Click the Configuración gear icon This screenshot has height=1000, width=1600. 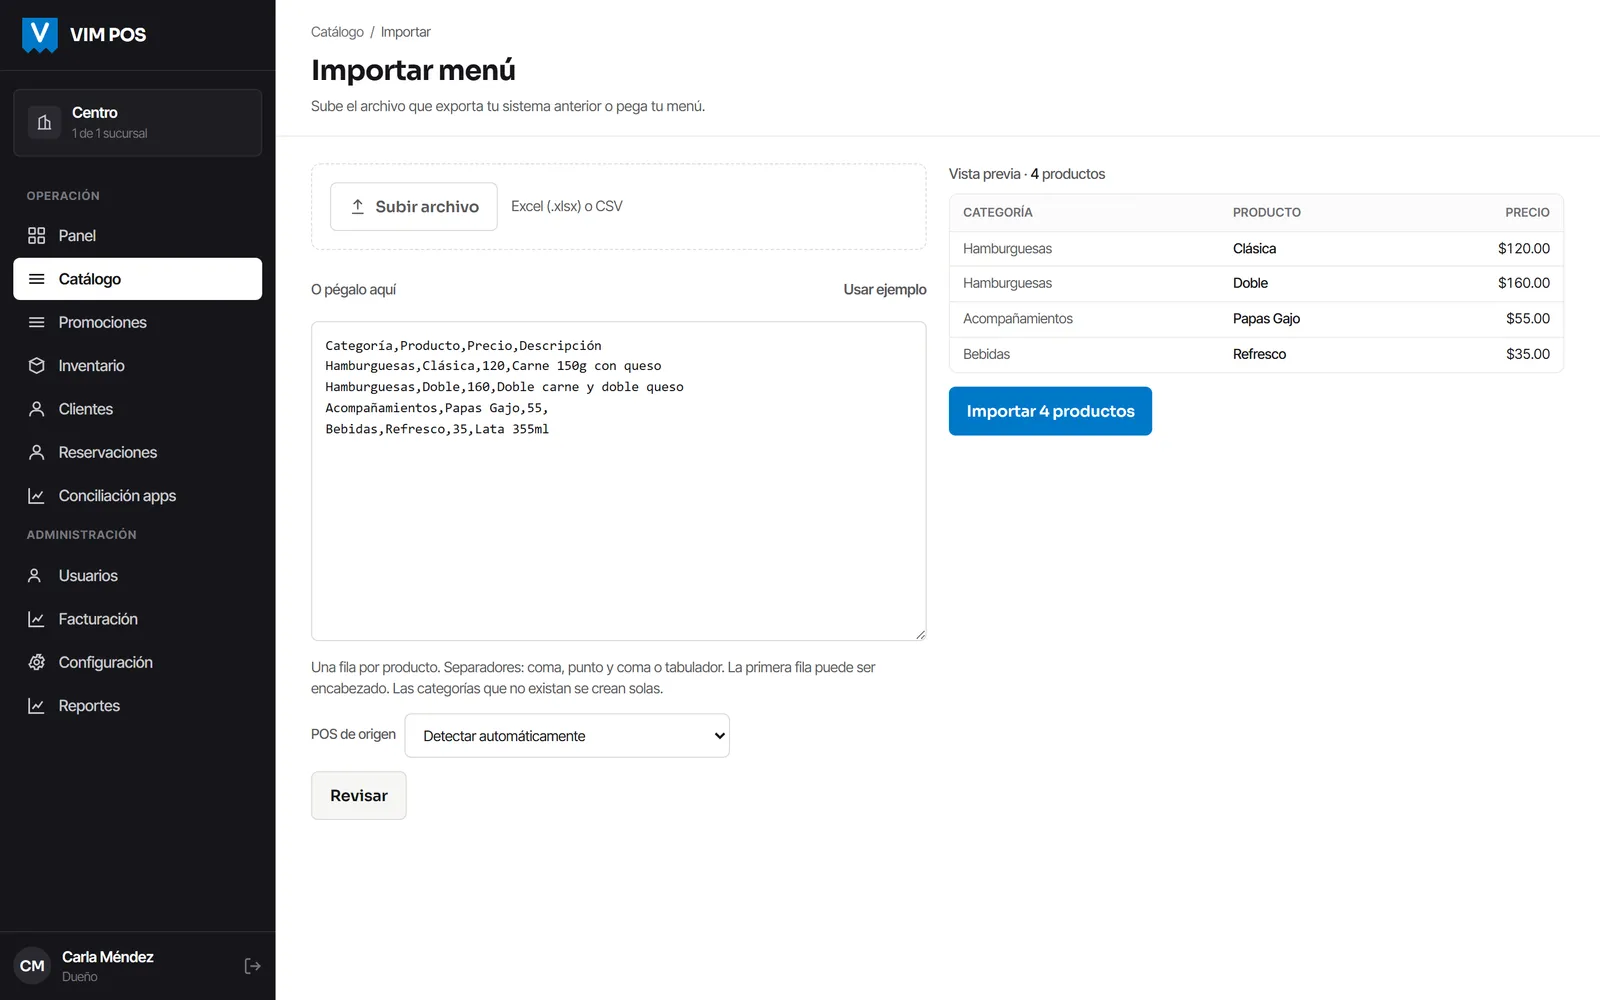37,662
